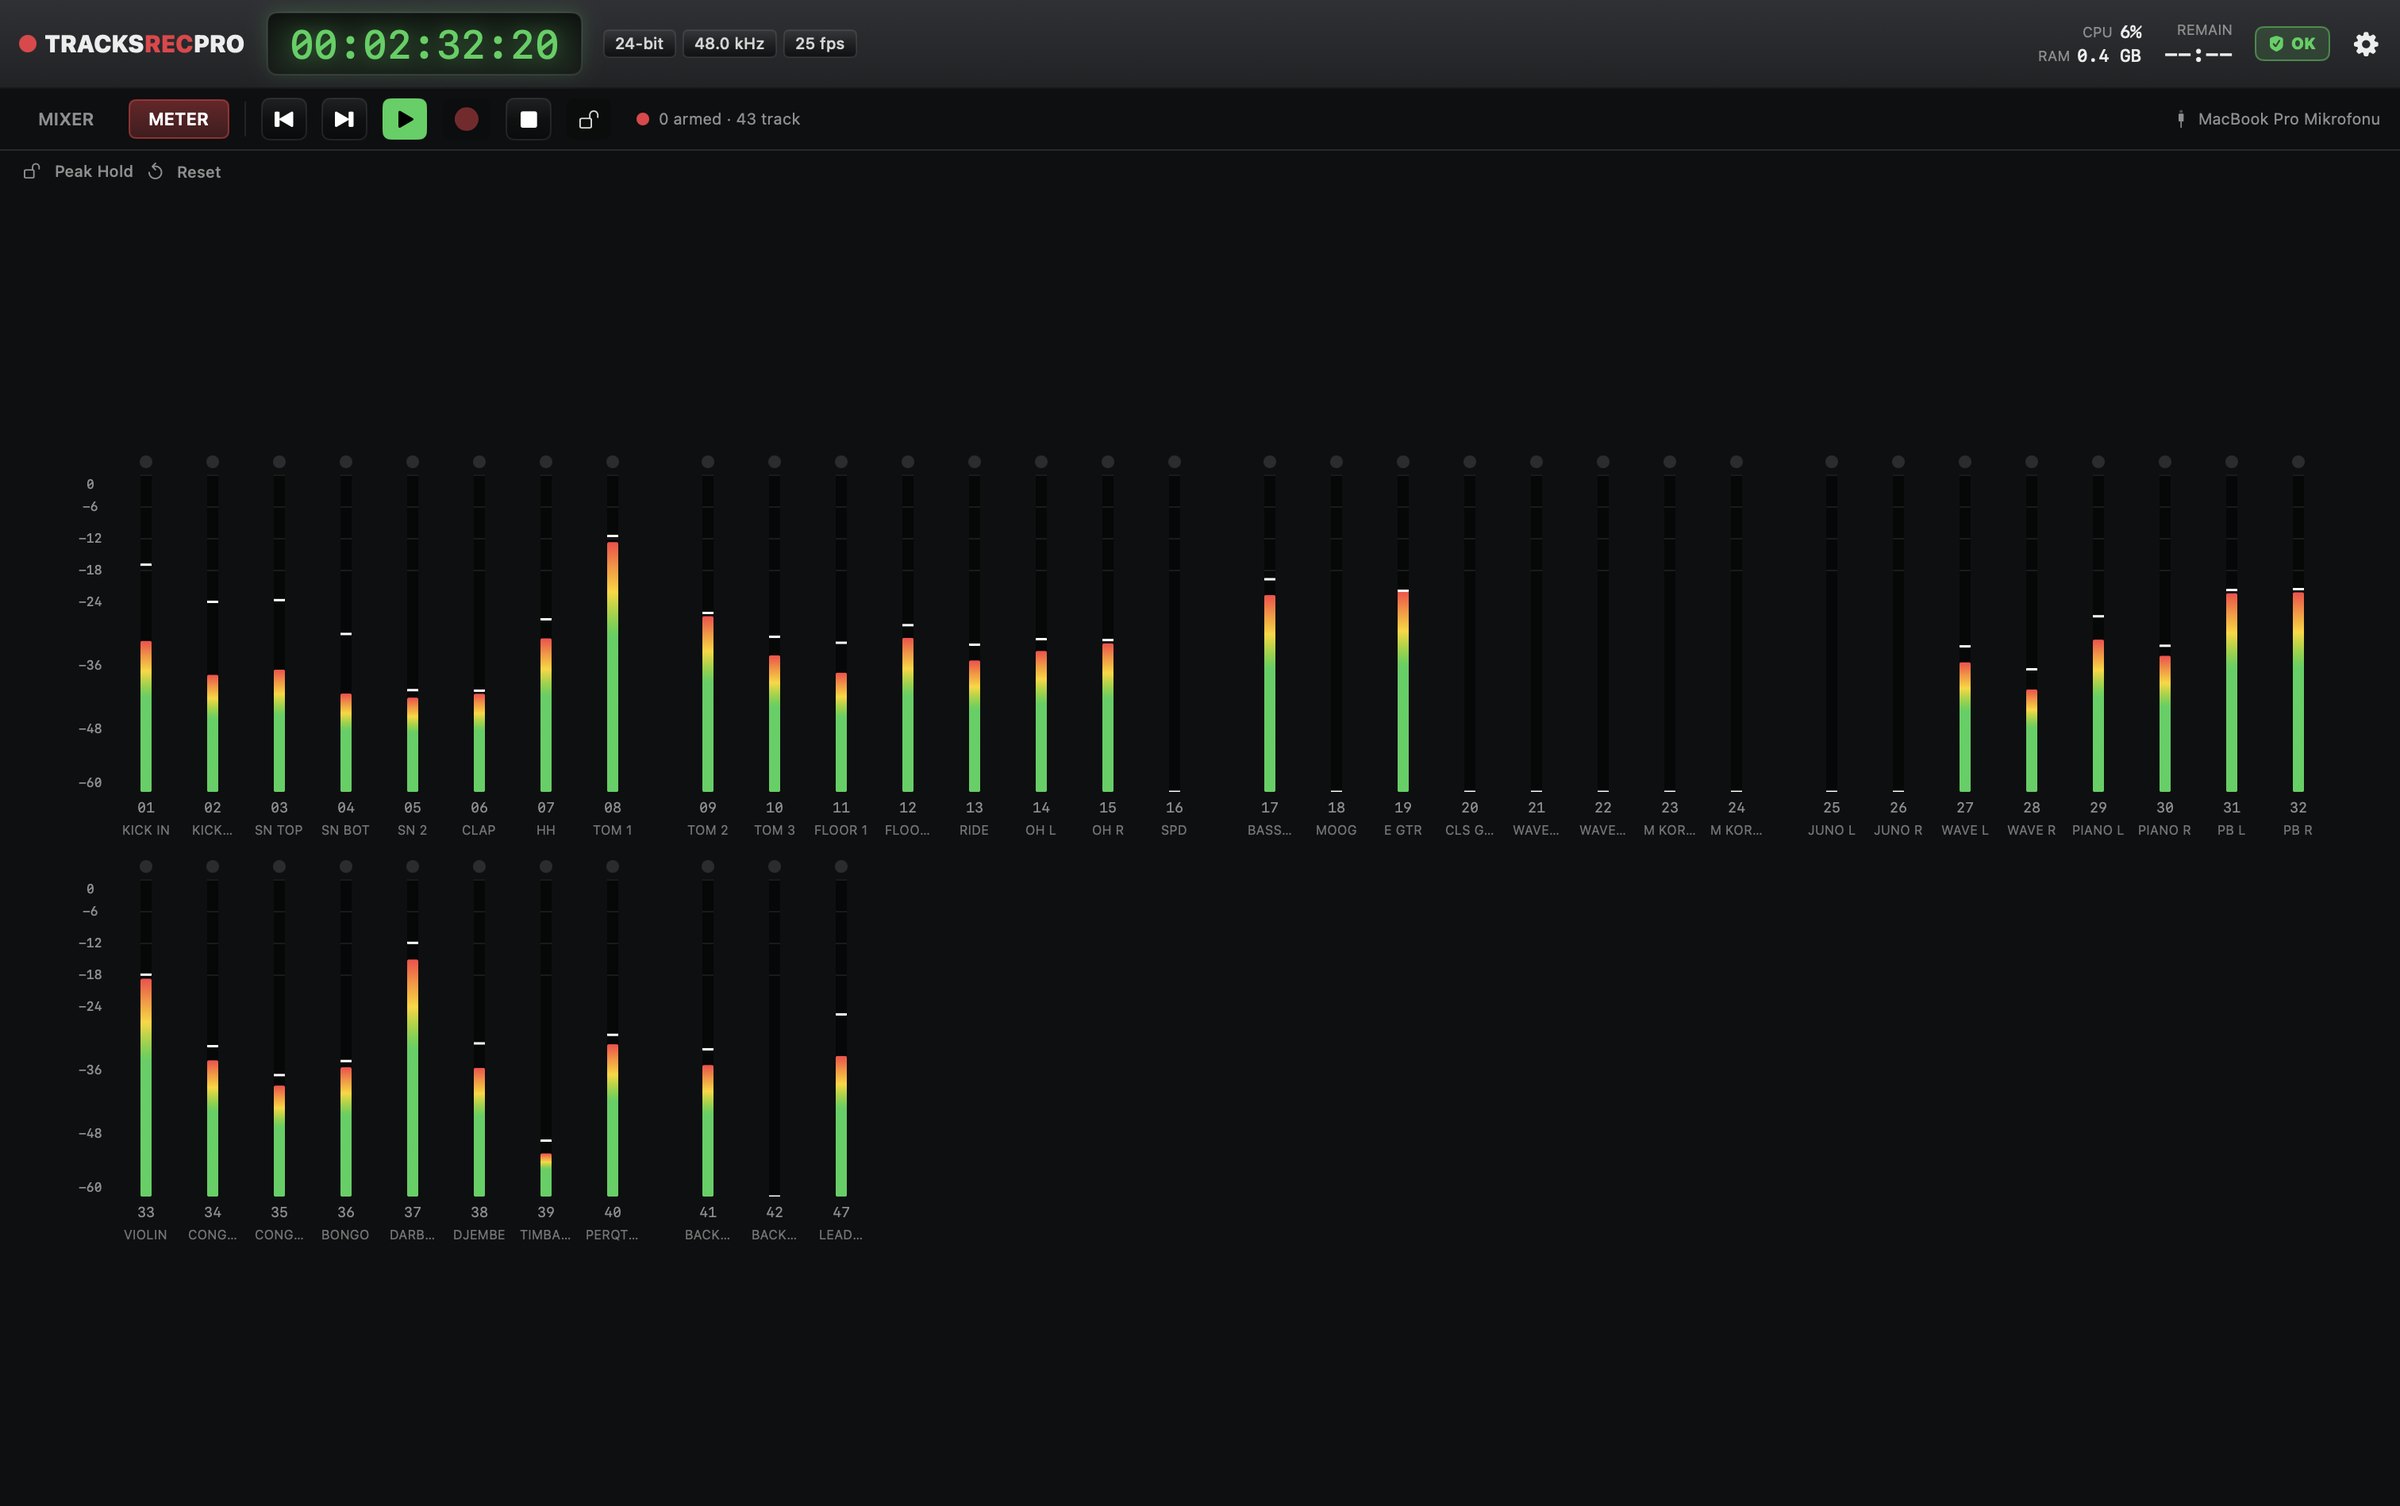Image resolution: width=2400 pixels, height=1506 pixels.
Task: Click the 42 BACK empty level meter
Action: (775, 1039)
